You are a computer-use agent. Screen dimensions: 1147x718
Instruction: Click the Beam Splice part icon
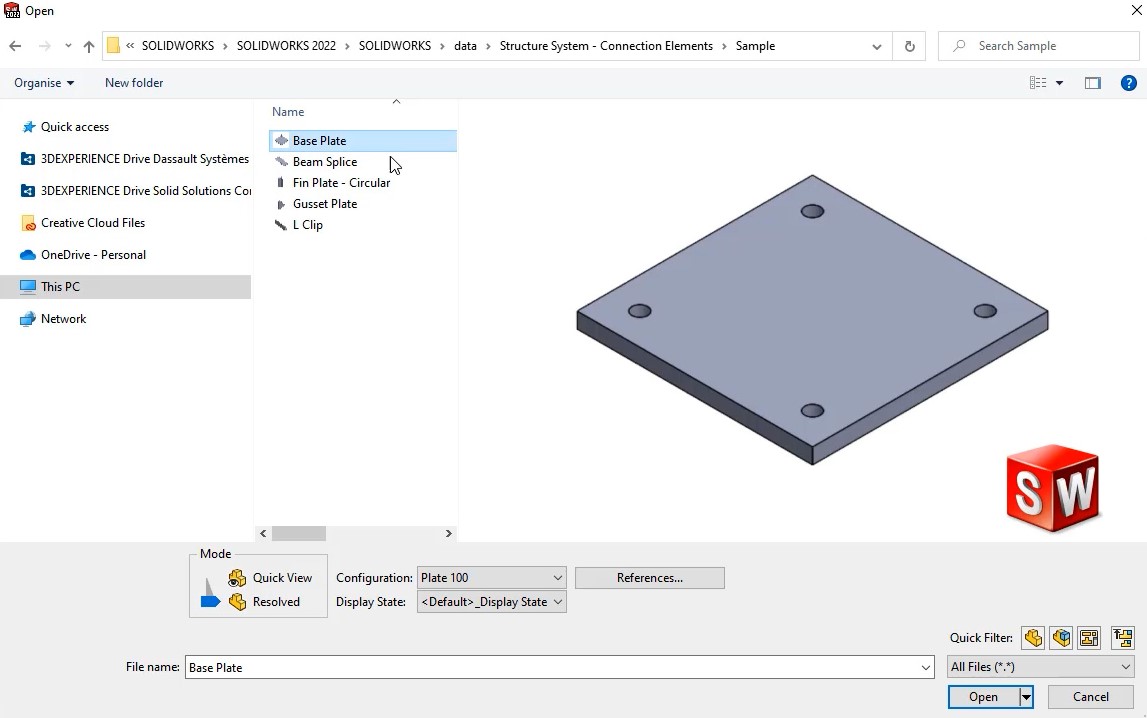pos(281,161)
